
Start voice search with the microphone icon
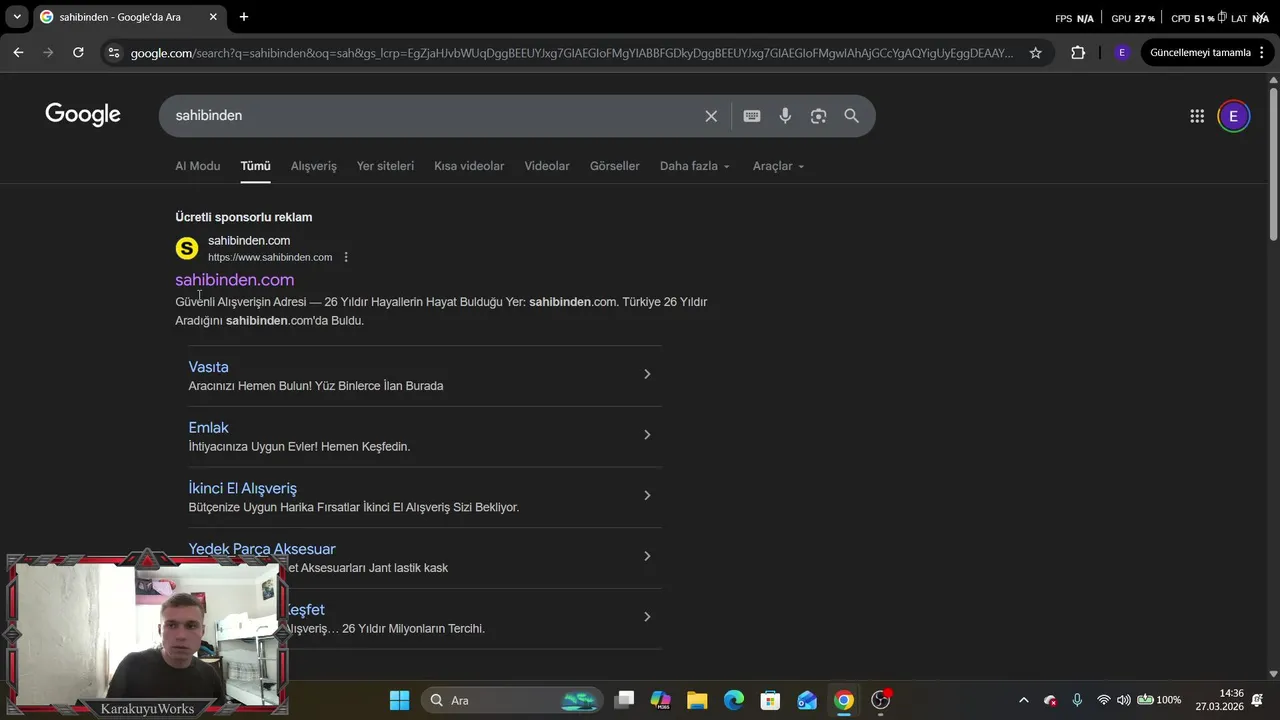(x=785, y=116)
